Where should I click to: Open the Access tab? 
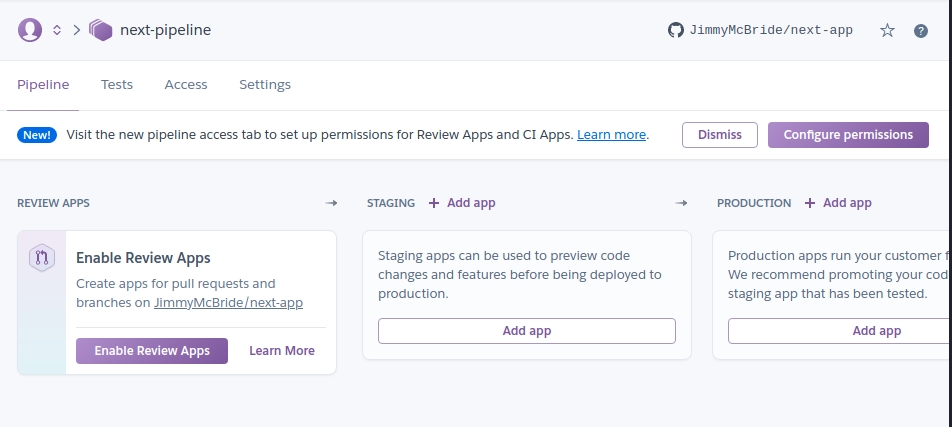(x=186, y=85)
